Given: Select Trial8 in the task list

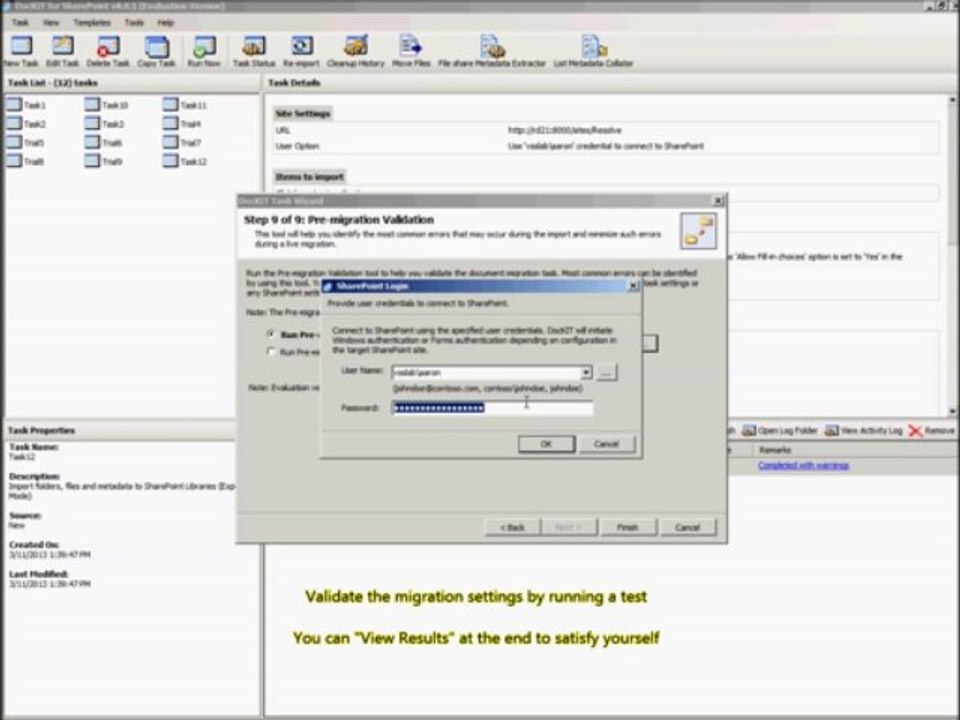Looking at the screenshot, I should [26, 162].
